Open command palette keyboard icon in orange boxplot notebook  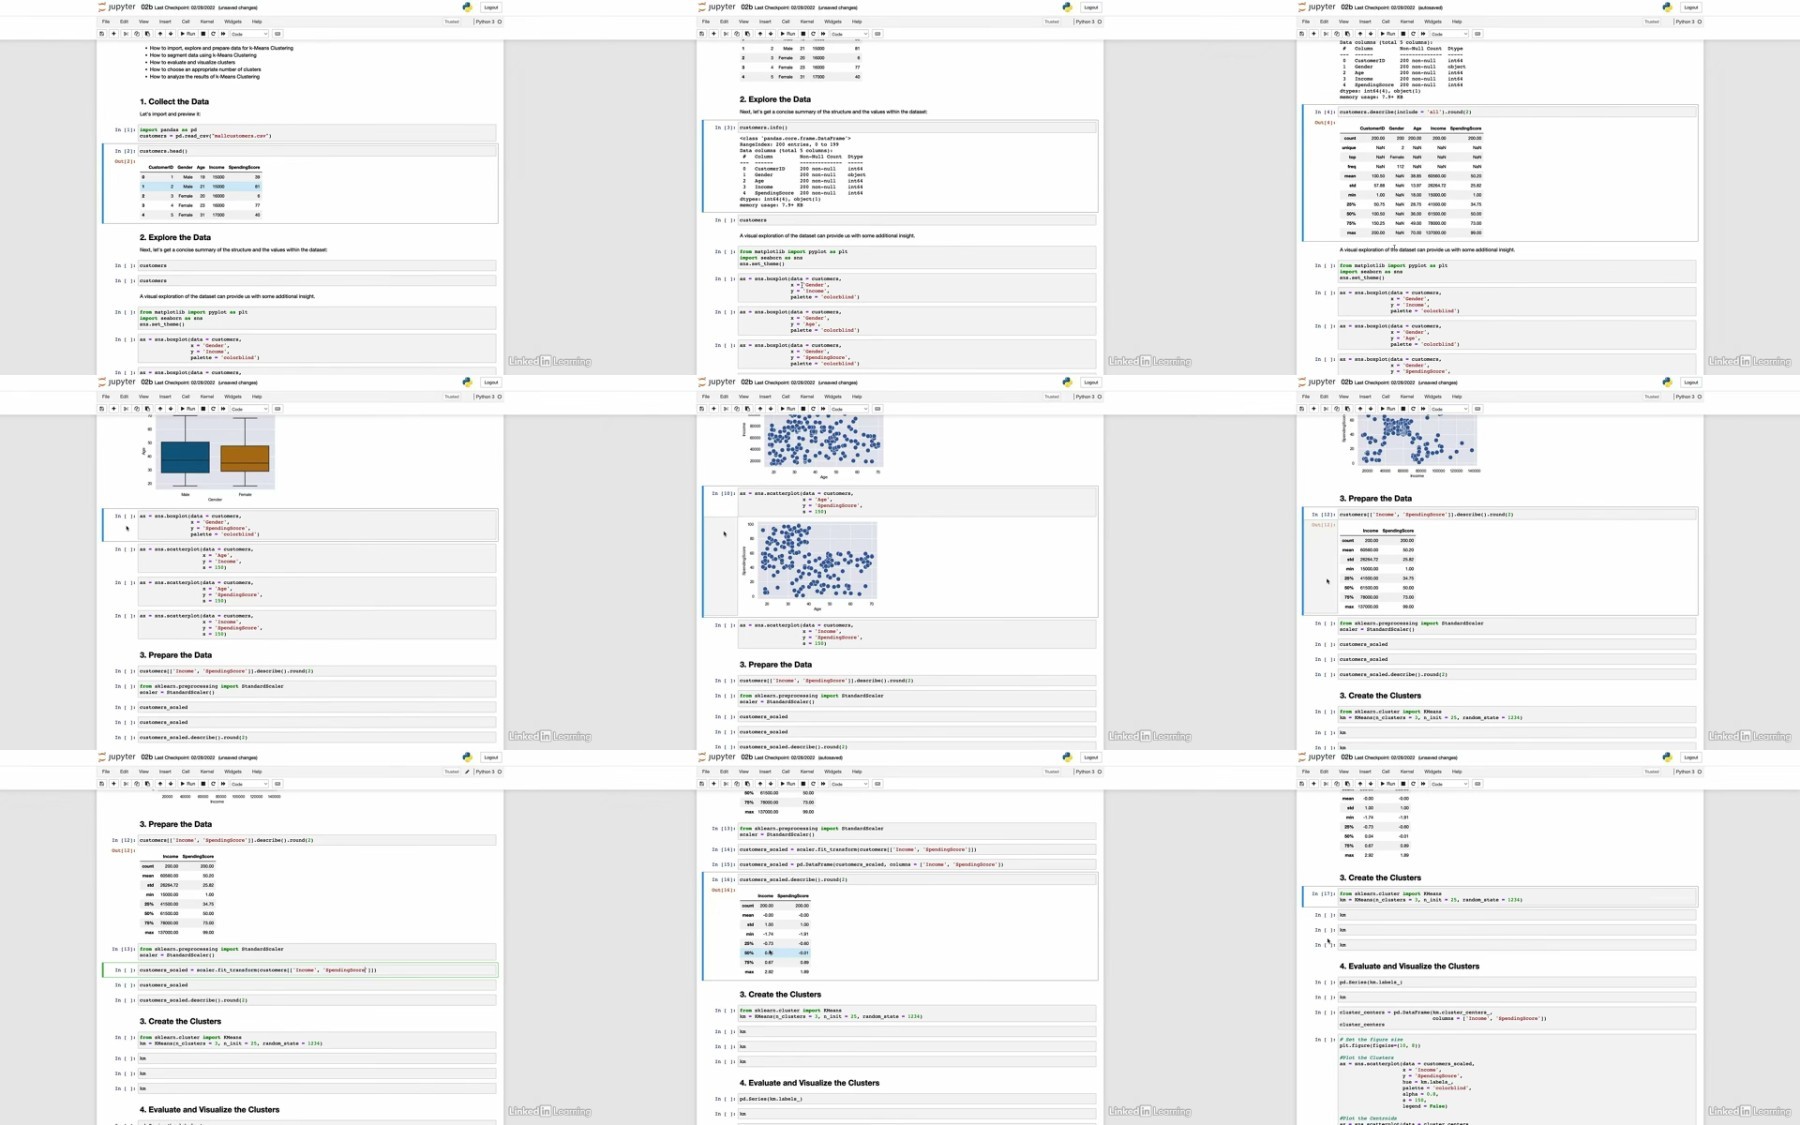click(277, 409)
